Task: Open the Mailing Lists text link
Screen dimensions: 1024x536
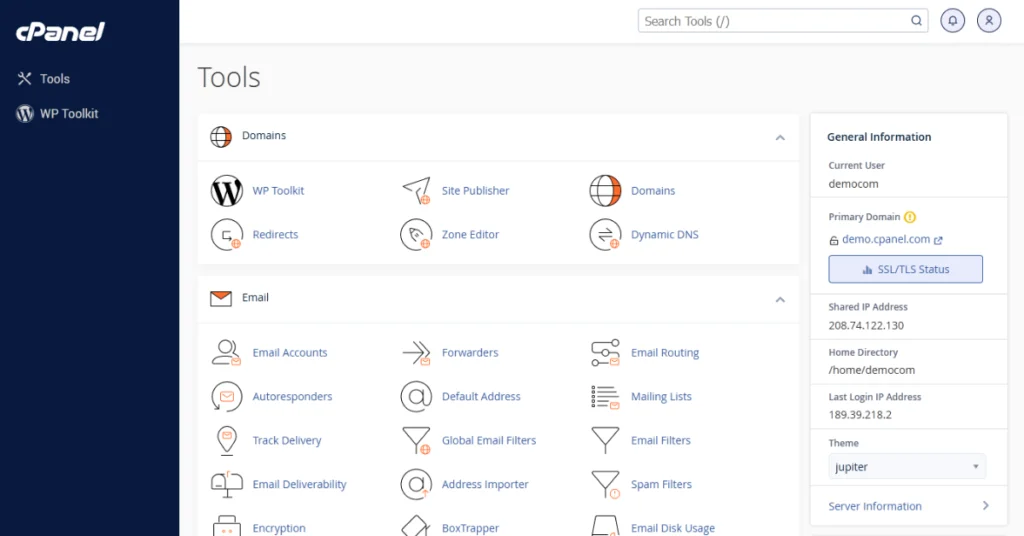Action: 661,396
